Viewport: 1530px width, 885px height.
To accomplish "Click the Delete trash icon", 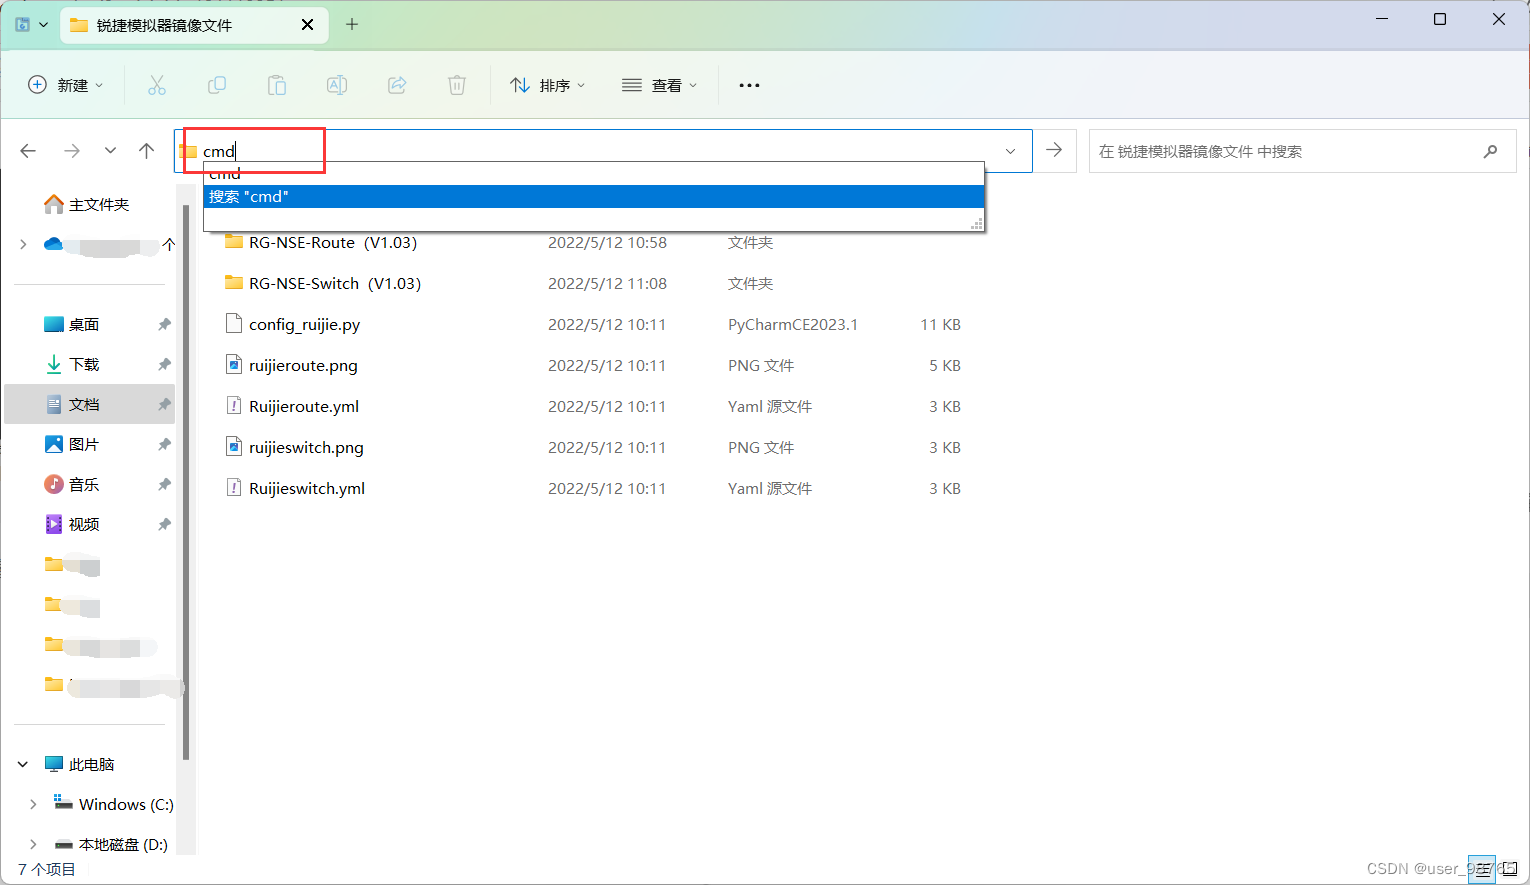I will point(457,85).
